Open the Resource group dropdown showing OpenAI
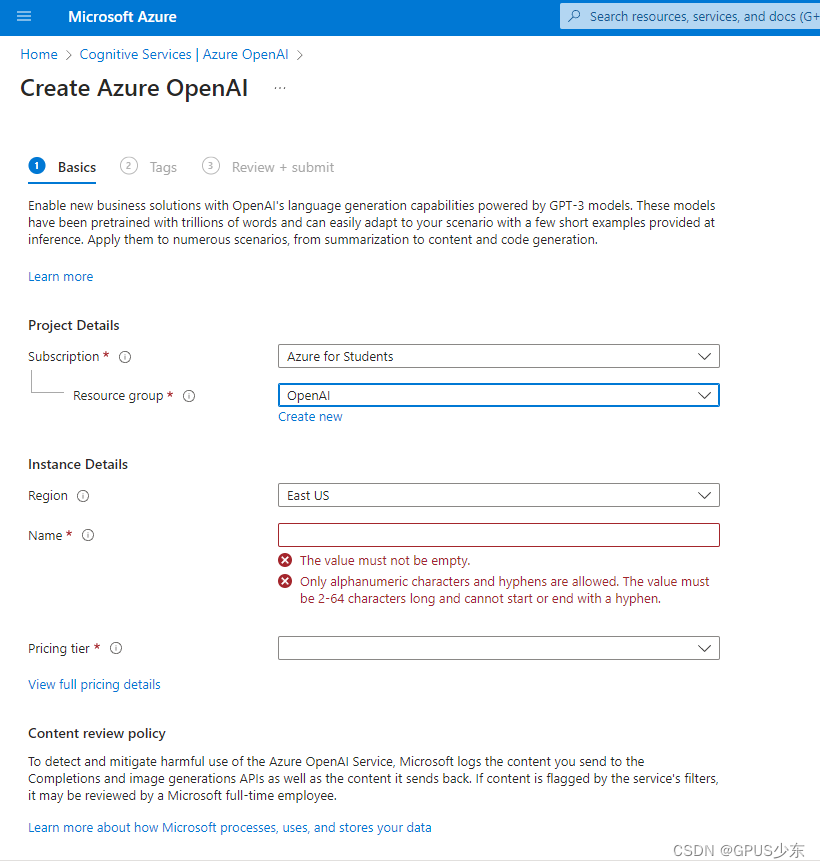Screen dimensions: 820x868 click(x=498, y=395)
